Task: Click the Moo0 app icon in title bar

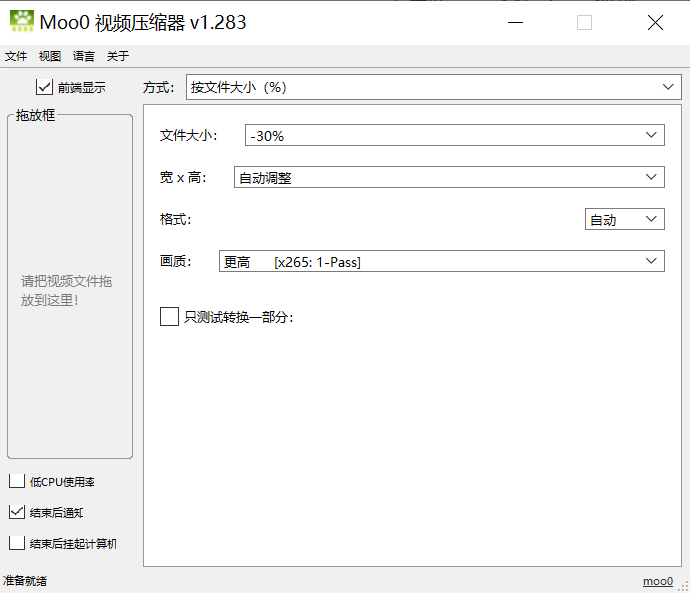Action: (x=22, y=22)
